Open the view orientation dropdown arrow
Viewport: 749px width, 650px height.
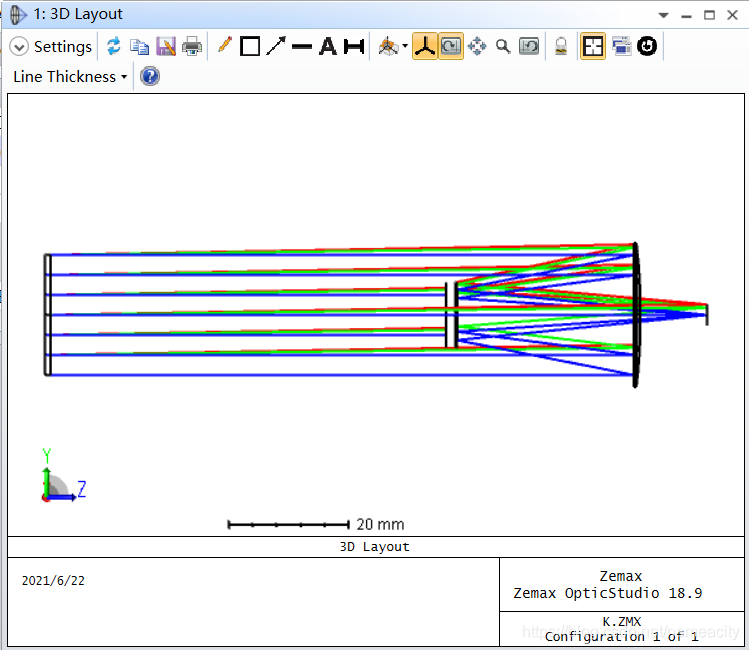tap(405, 46)
